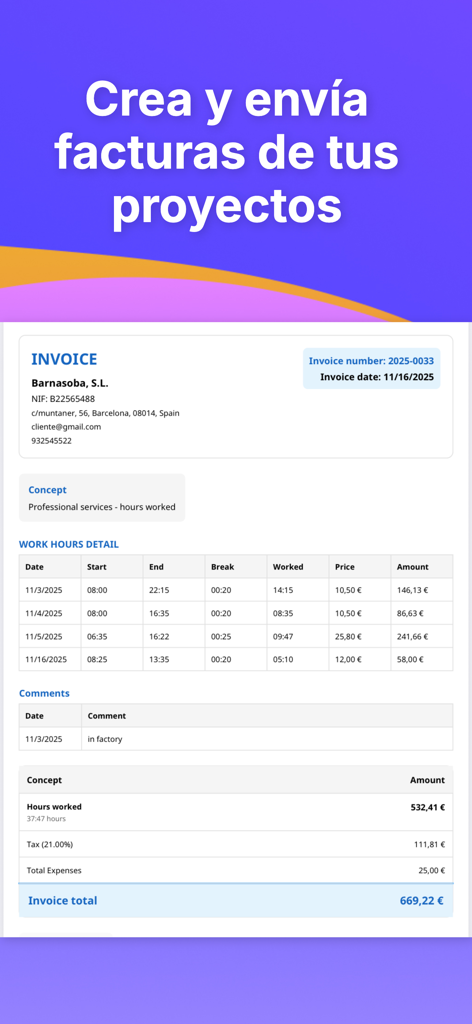Click invoice total 669,22 €
Screen dimensions: 472x1024
(x=422, y=901)
